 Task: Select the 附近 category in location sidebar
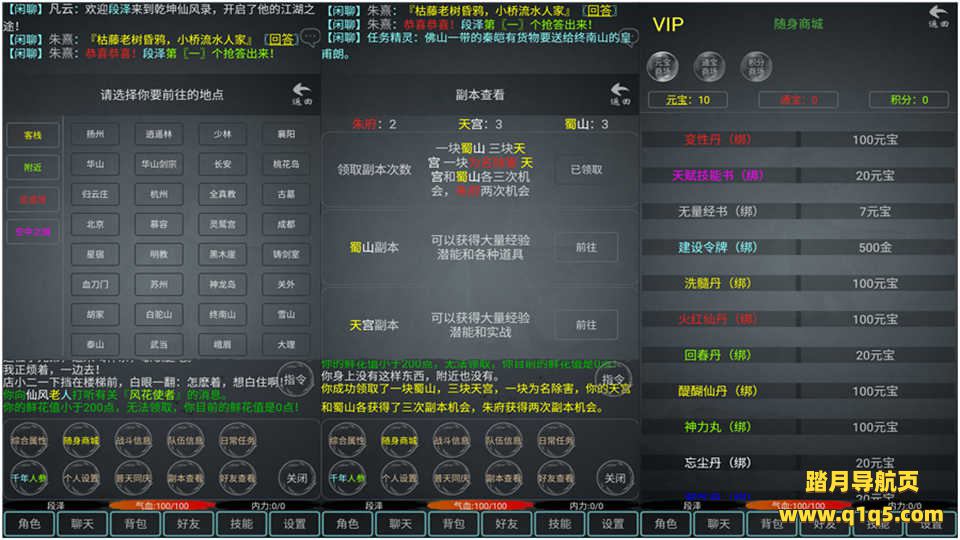pos(33,167)
